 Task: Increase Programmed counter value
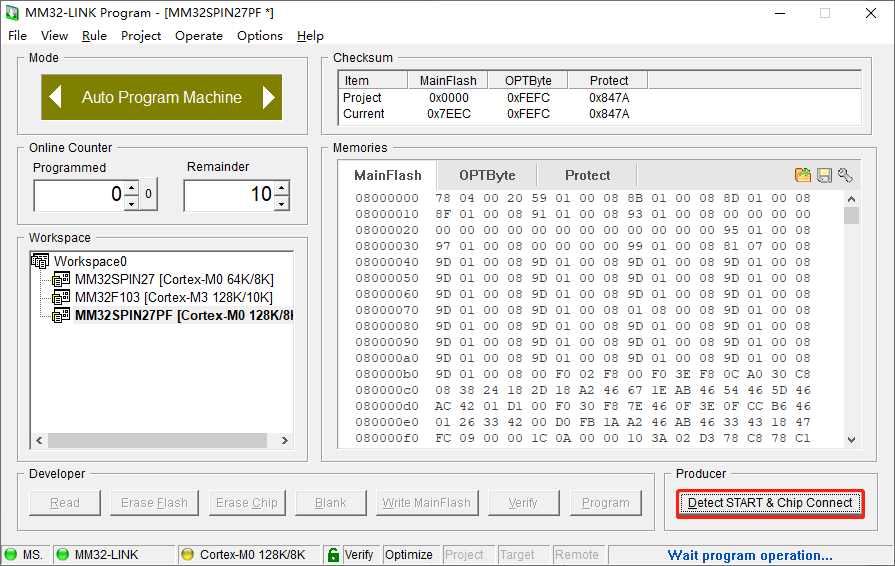132,188
